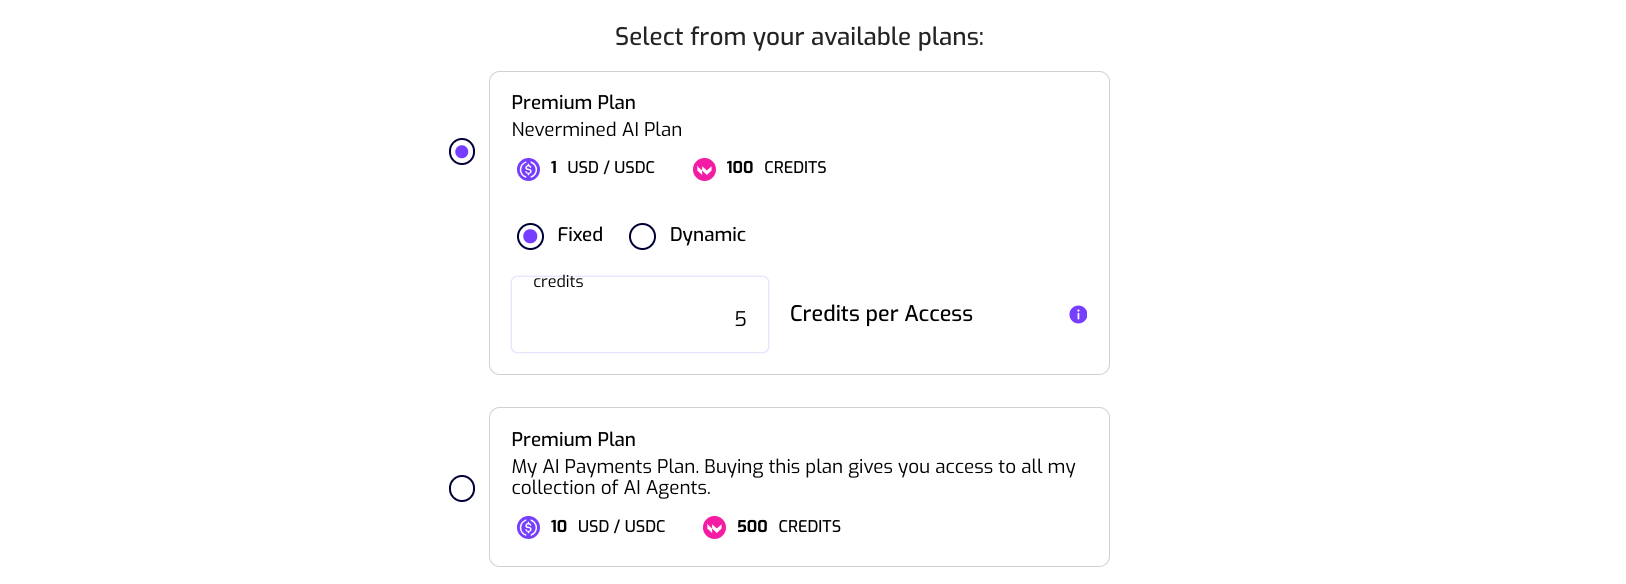Switch pricing mode to Dynamic
Screen dimensions: 1626x584
point(641,236)
